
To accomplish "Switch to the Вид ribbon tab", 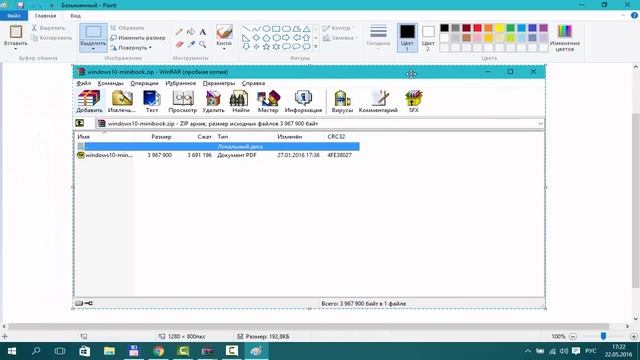I will coord(76,16).
